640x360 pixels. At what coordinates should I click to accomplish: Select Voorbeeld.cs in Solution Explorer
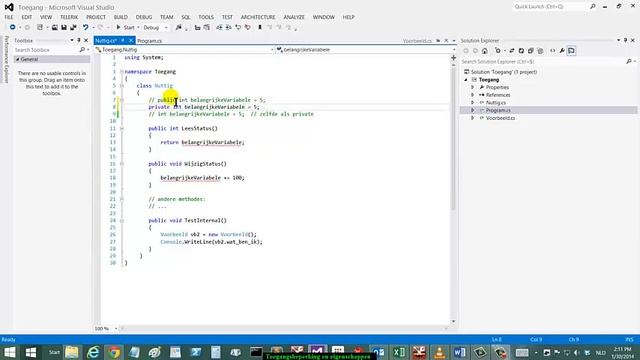[x=500, y=118]
